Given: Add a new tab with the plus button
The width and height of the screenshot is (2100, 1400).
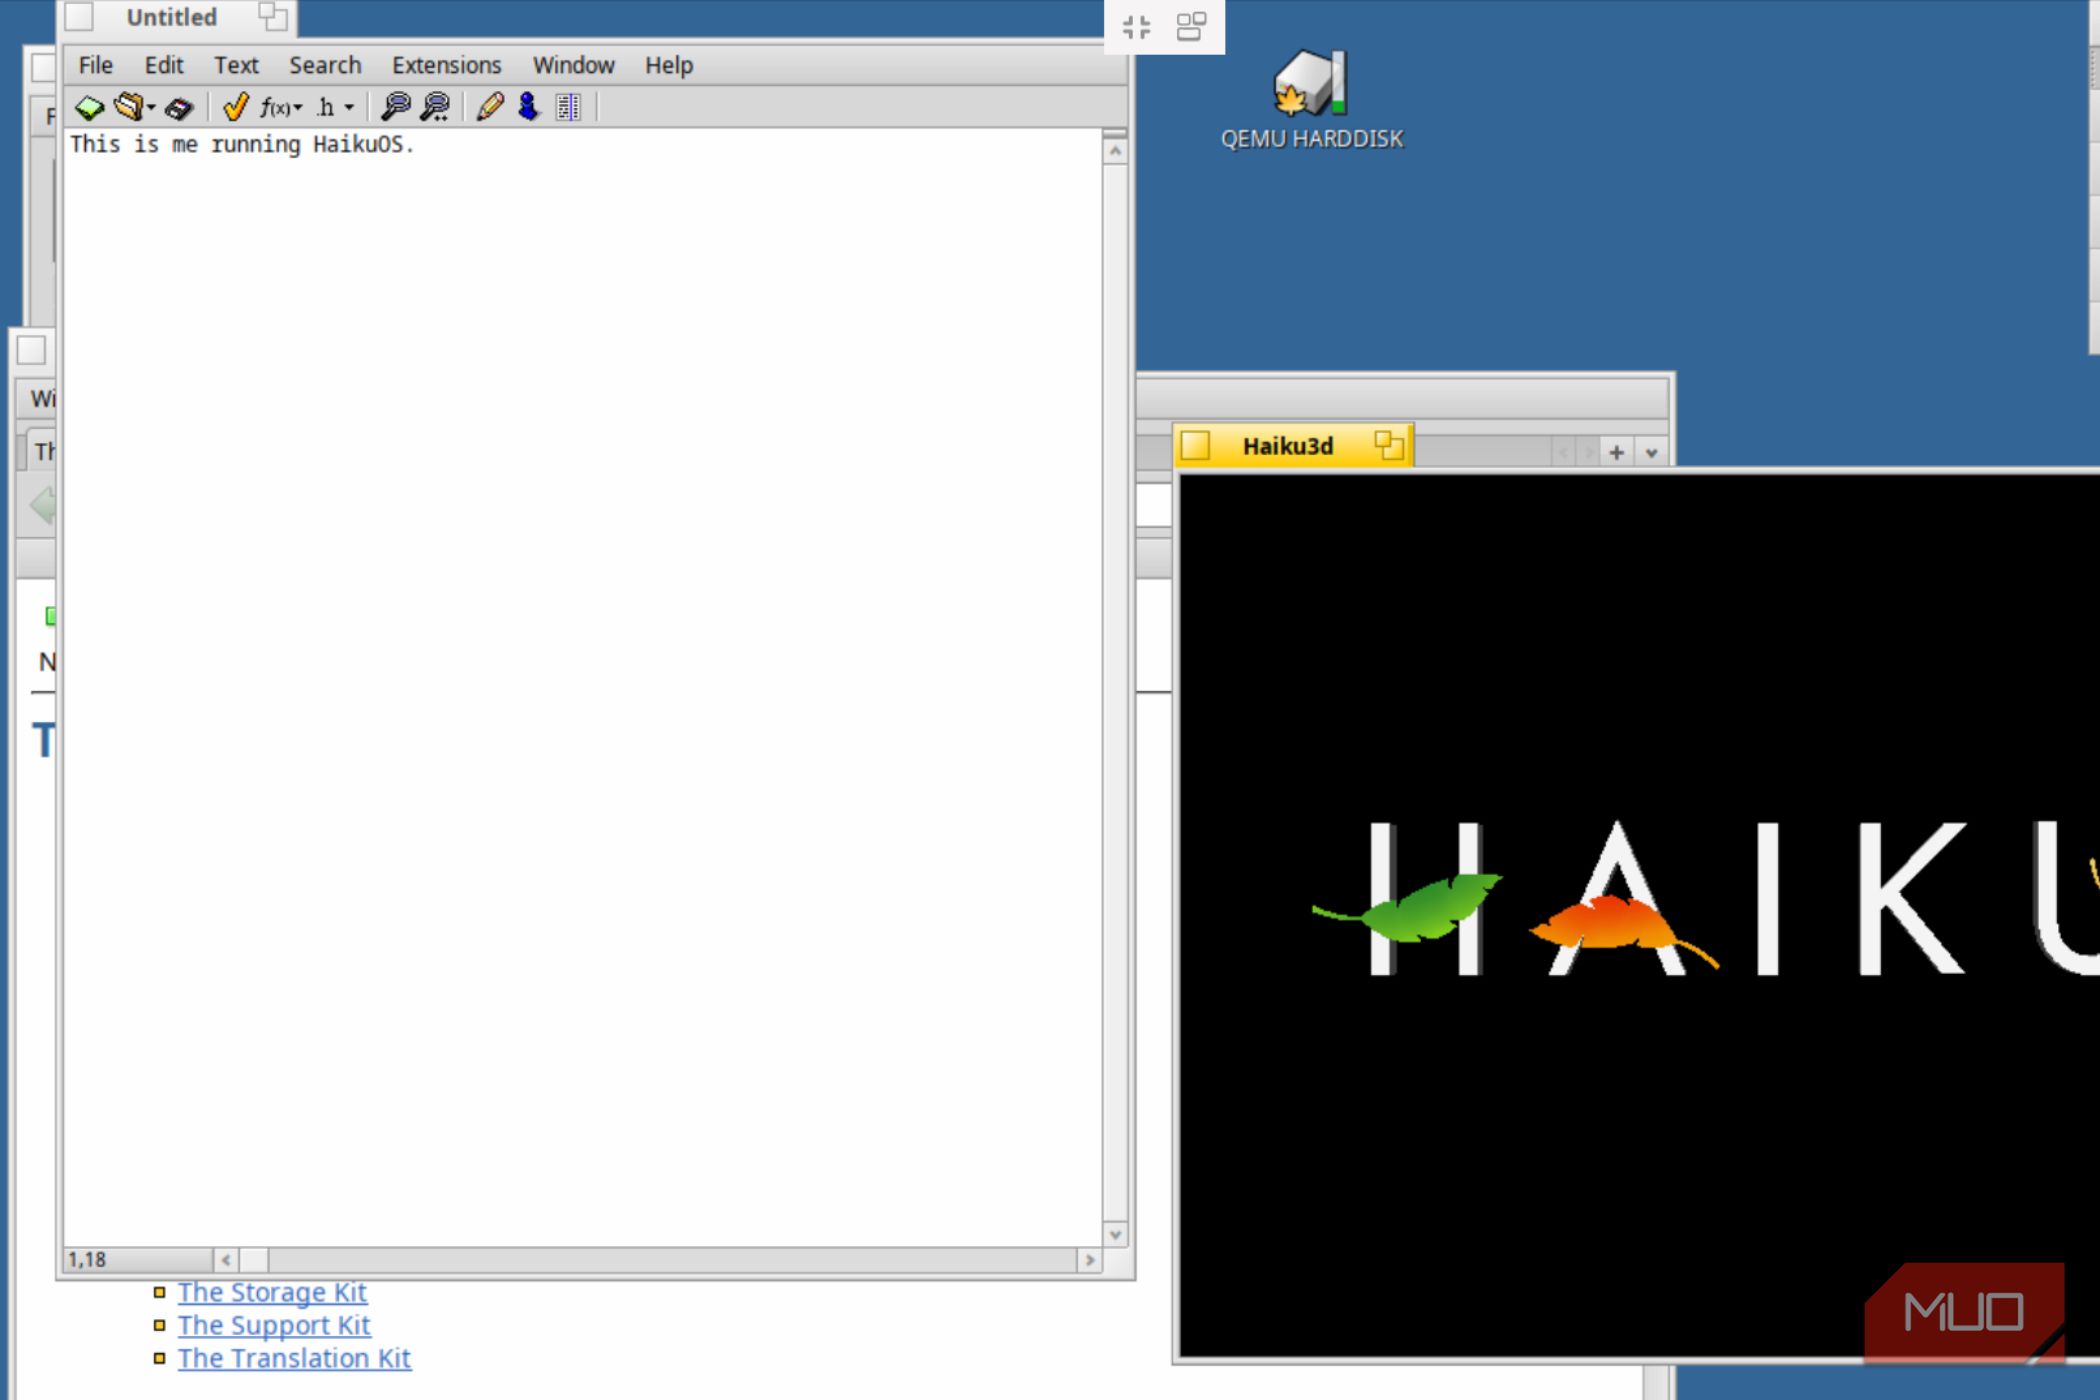Looking at the screenshot, I should click(1616, 452).
